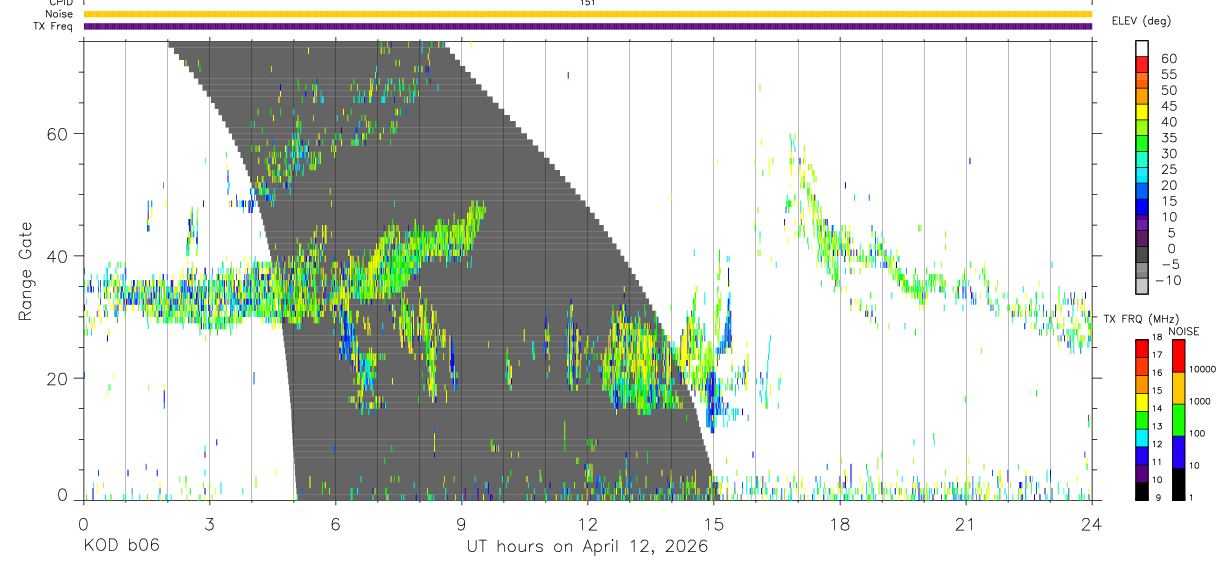
Task: Click the purple TX Freq strip above plot
Action: pyautogui.click(x=587, y=26)
